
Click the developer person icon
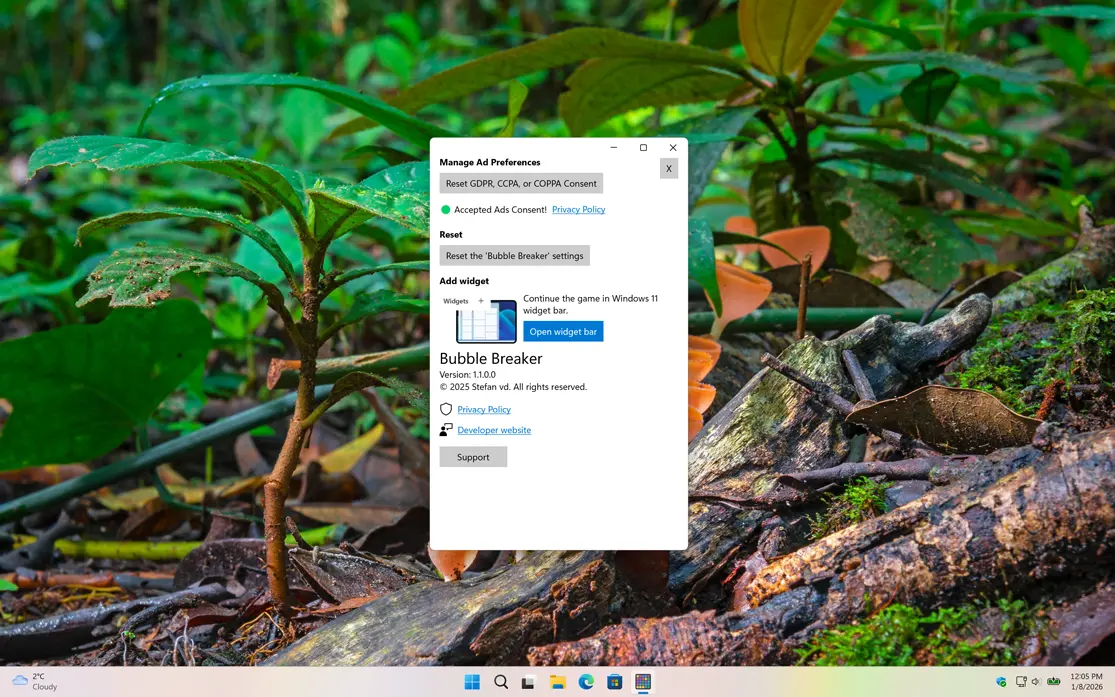(x=446, y=430)
